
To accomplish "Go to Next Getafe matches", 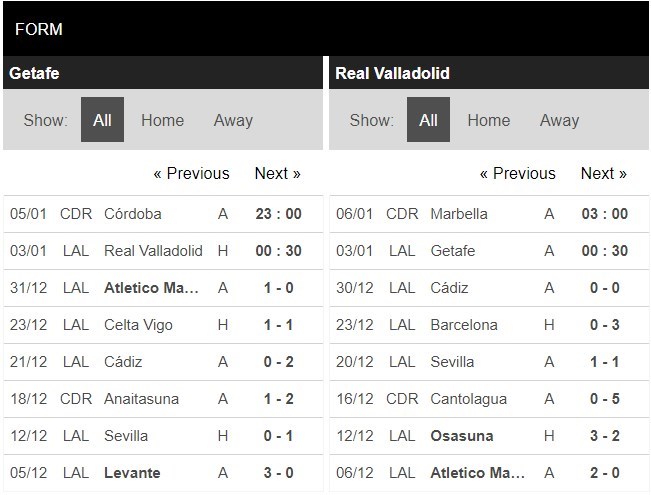I will [277, 173].
